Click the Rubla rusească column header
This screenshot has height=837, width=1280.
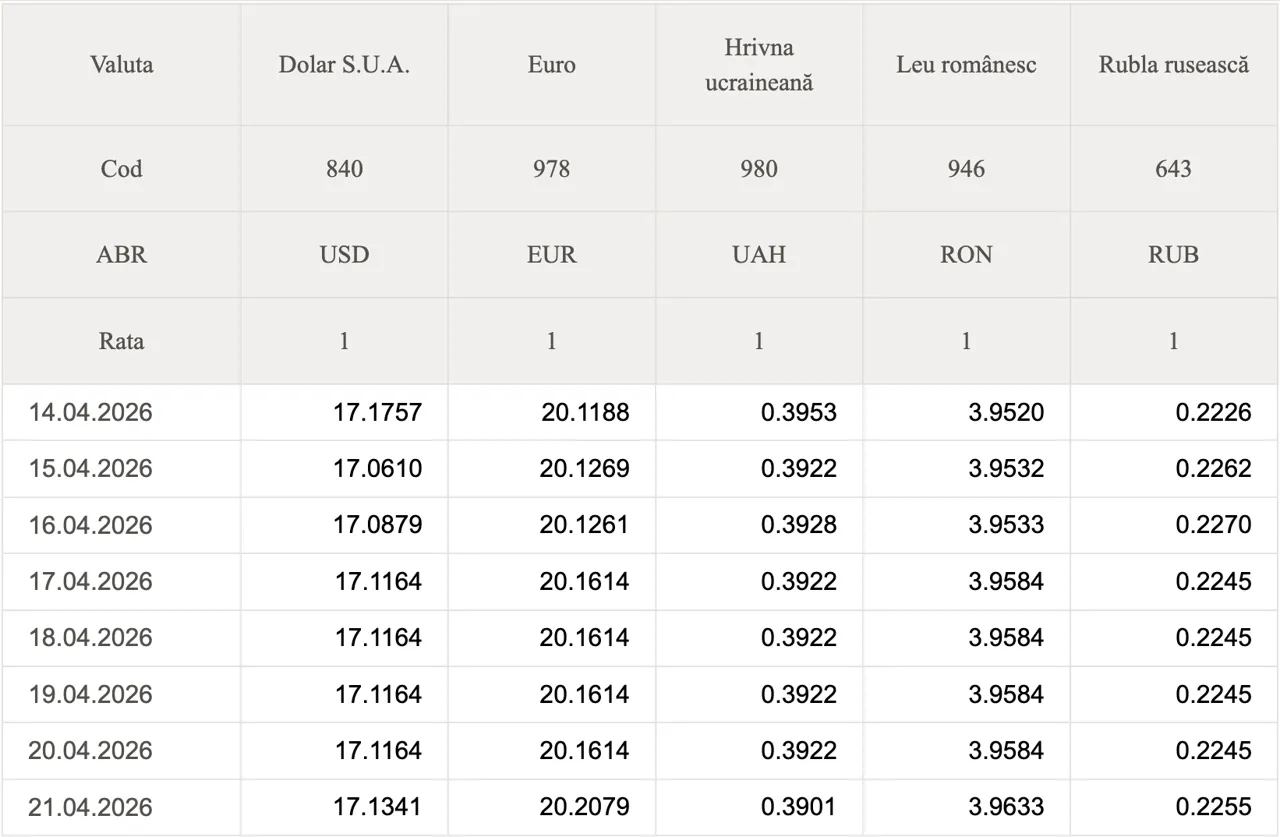pos(1173,65)
